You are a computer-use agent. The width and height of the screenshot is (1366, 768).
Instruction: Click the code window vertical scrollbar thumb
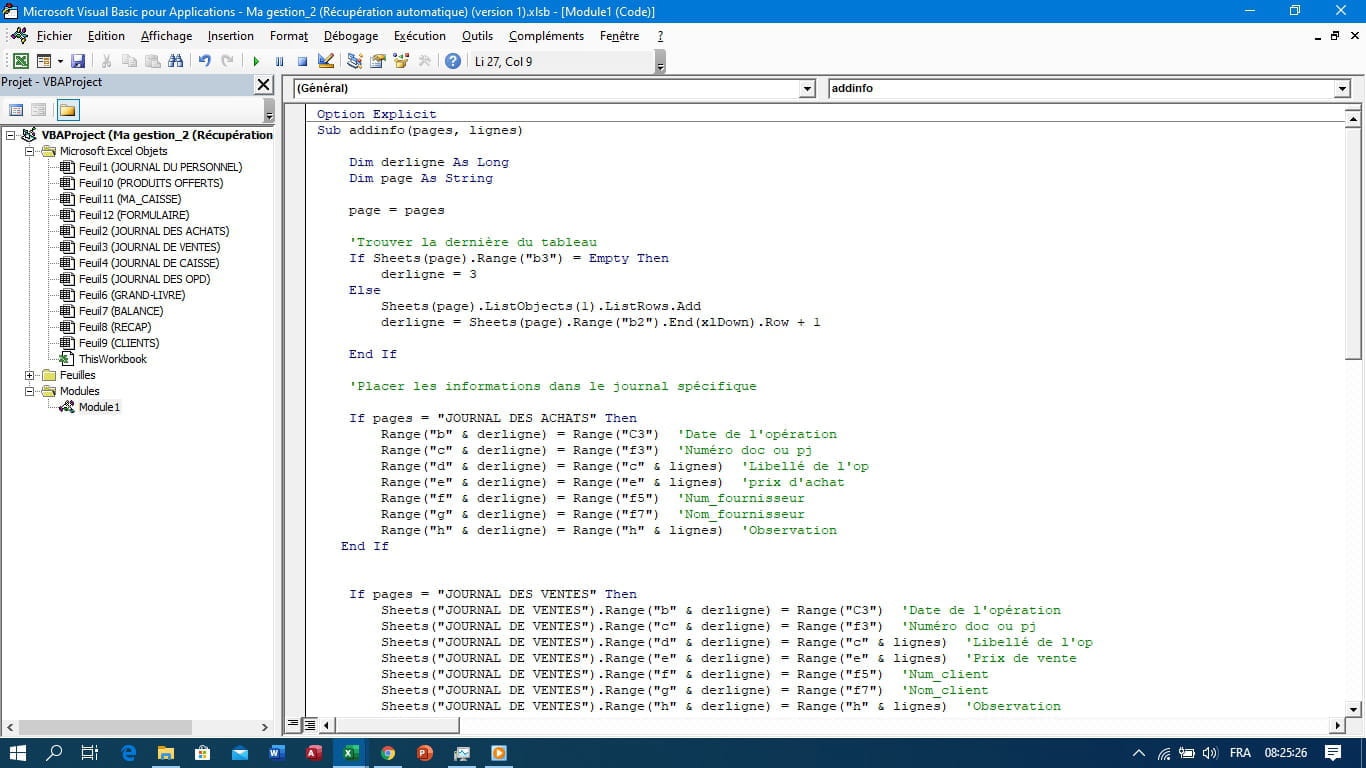[x=1353, y=244]
